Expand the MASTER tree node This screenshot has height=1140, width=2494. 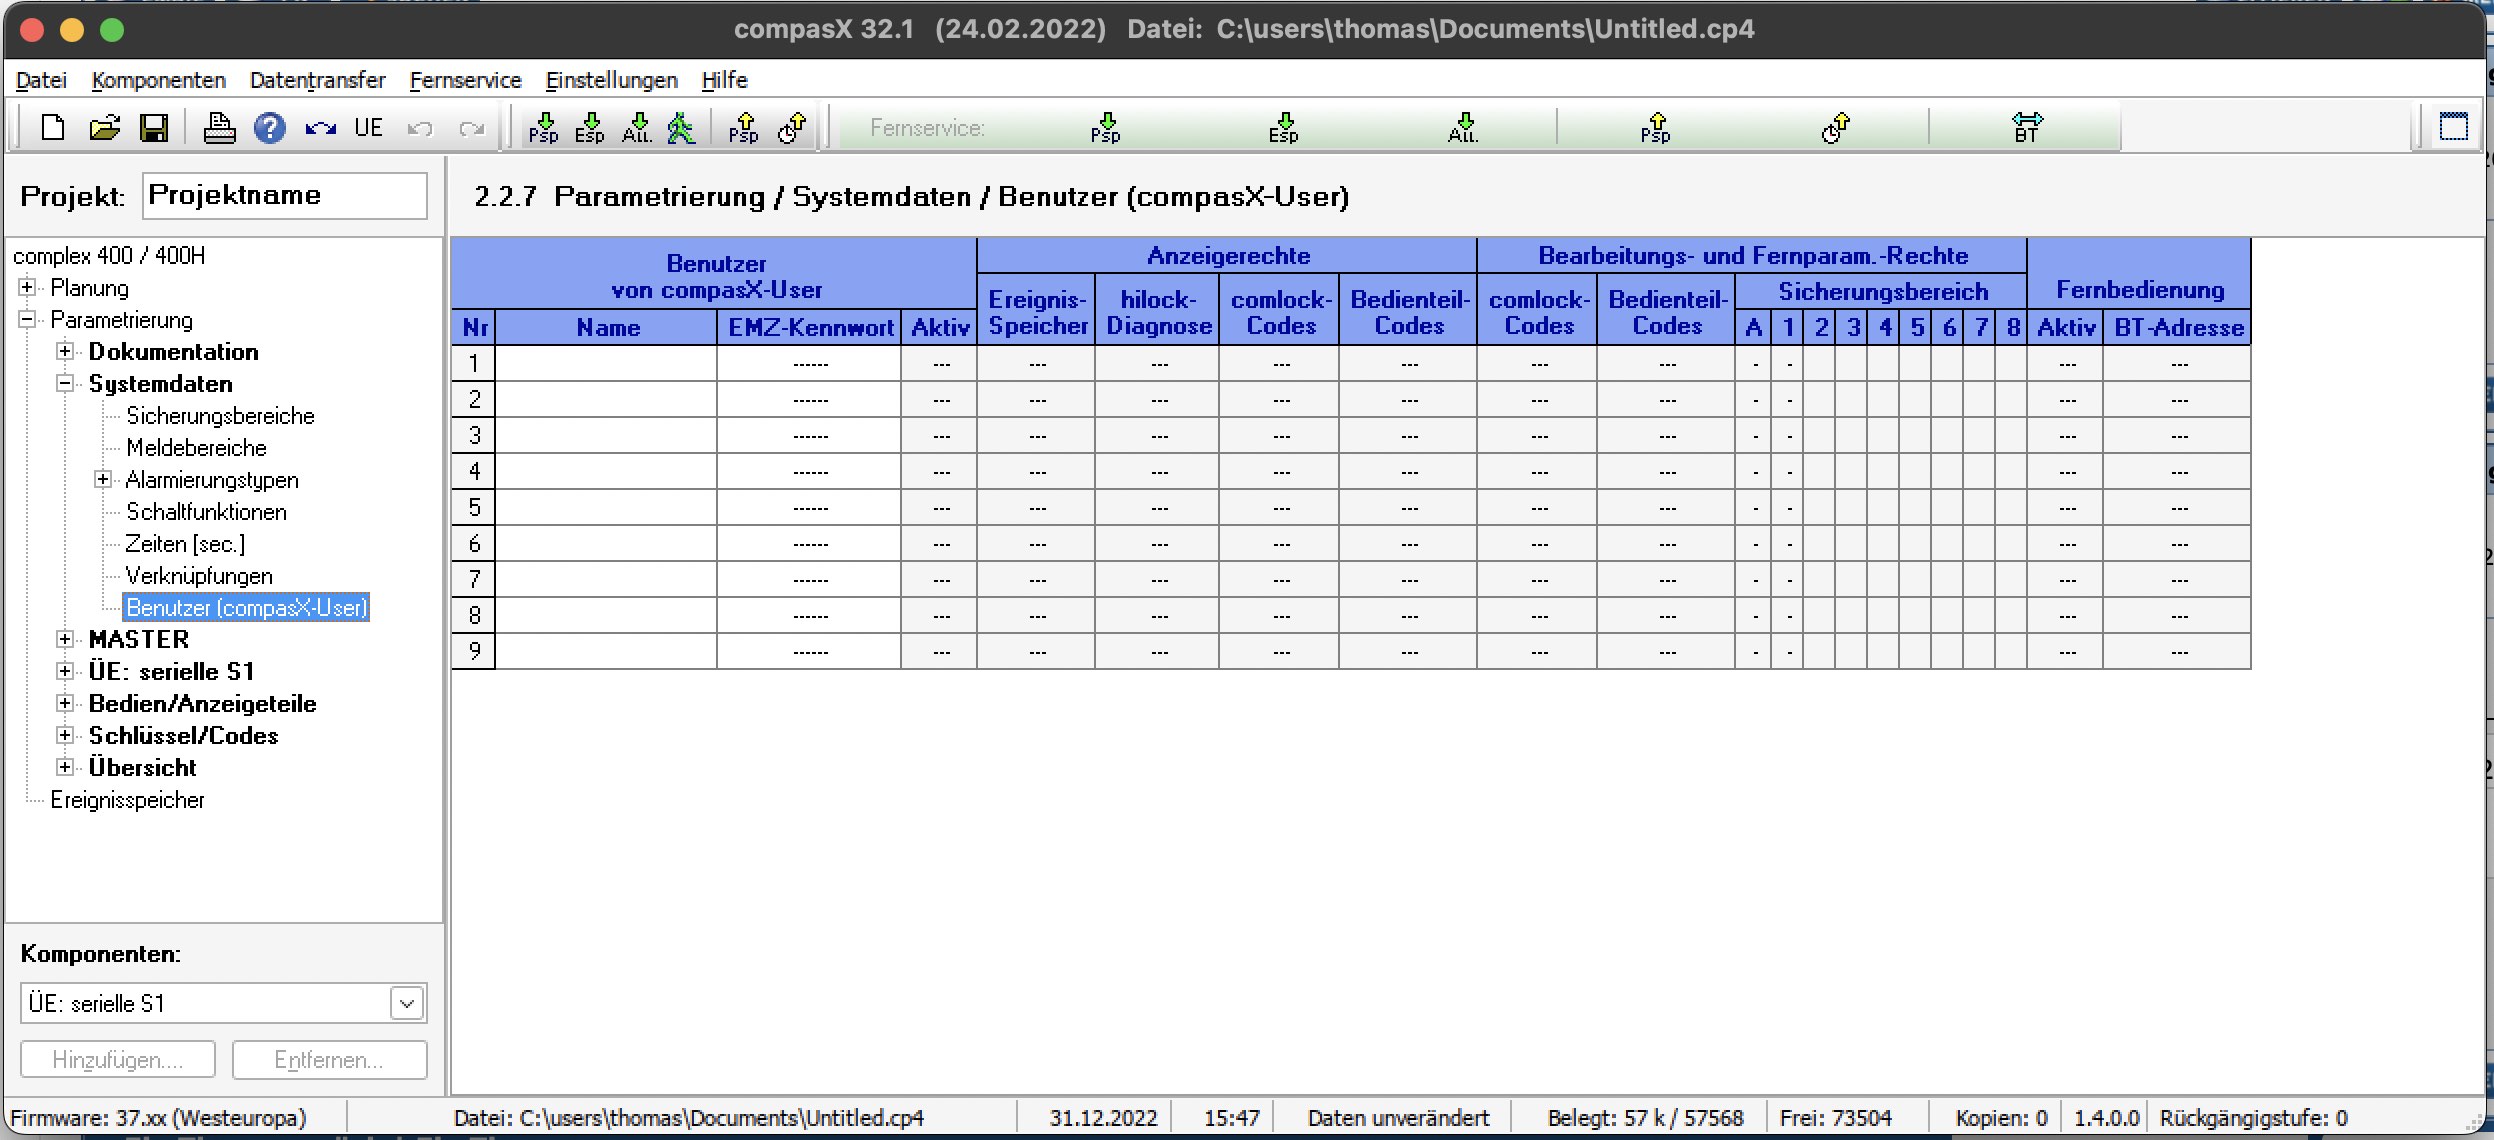tap(65, 640)
